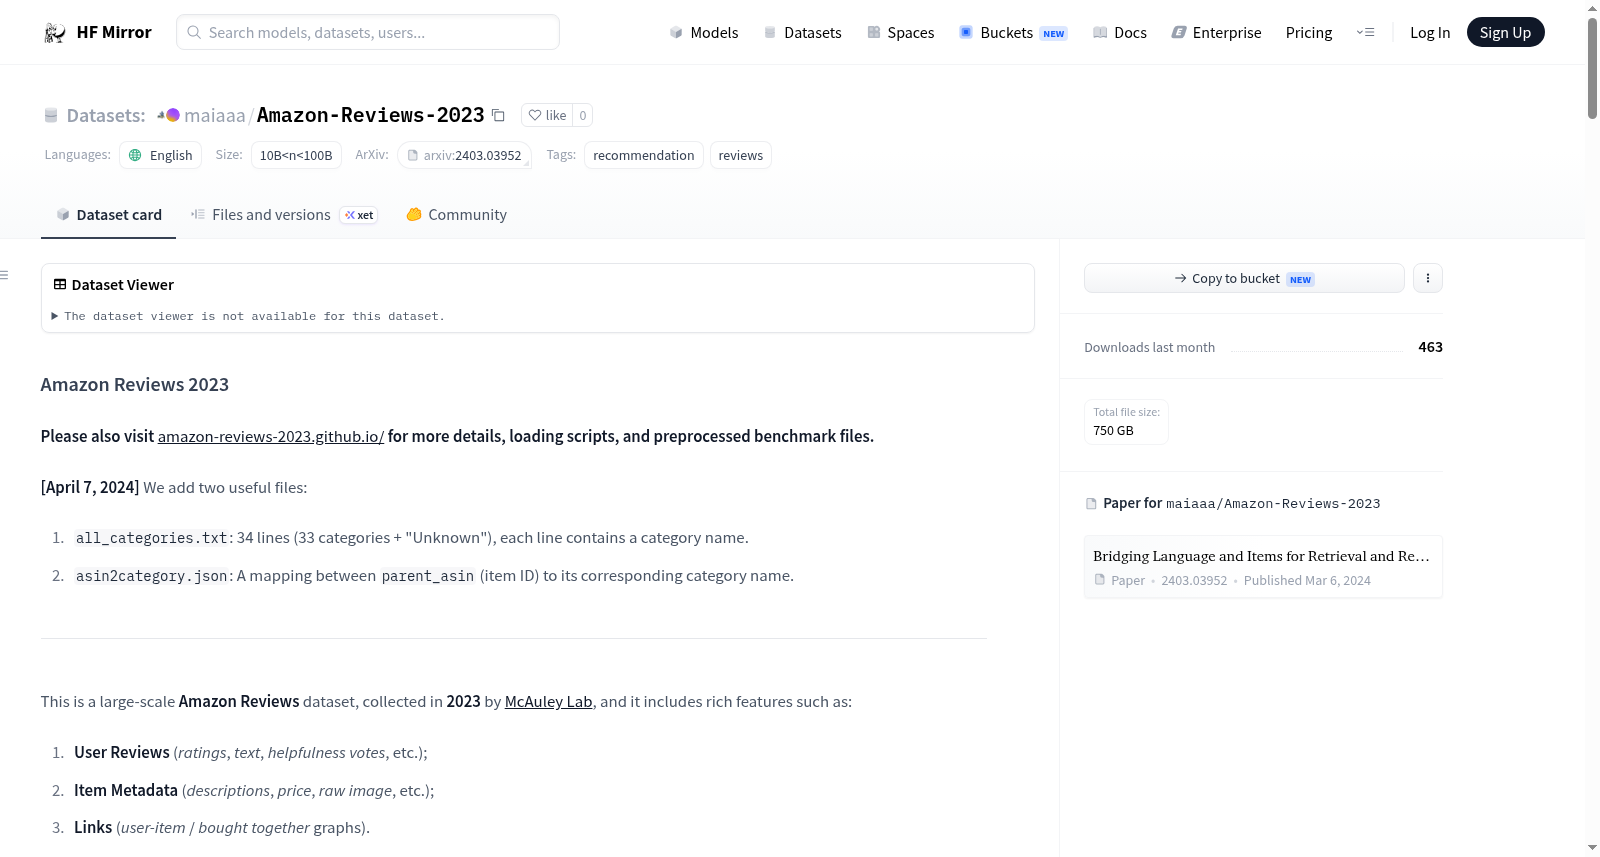Click the "Published Mar 6, 2024" text
The image size is (1600, 857).
point(1307,581)
